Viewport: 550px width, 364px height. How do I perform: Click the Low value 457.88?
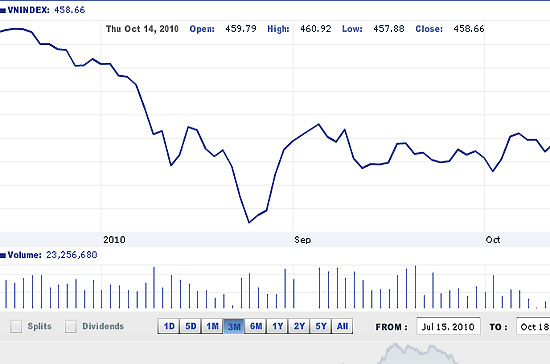click(389, 29)
